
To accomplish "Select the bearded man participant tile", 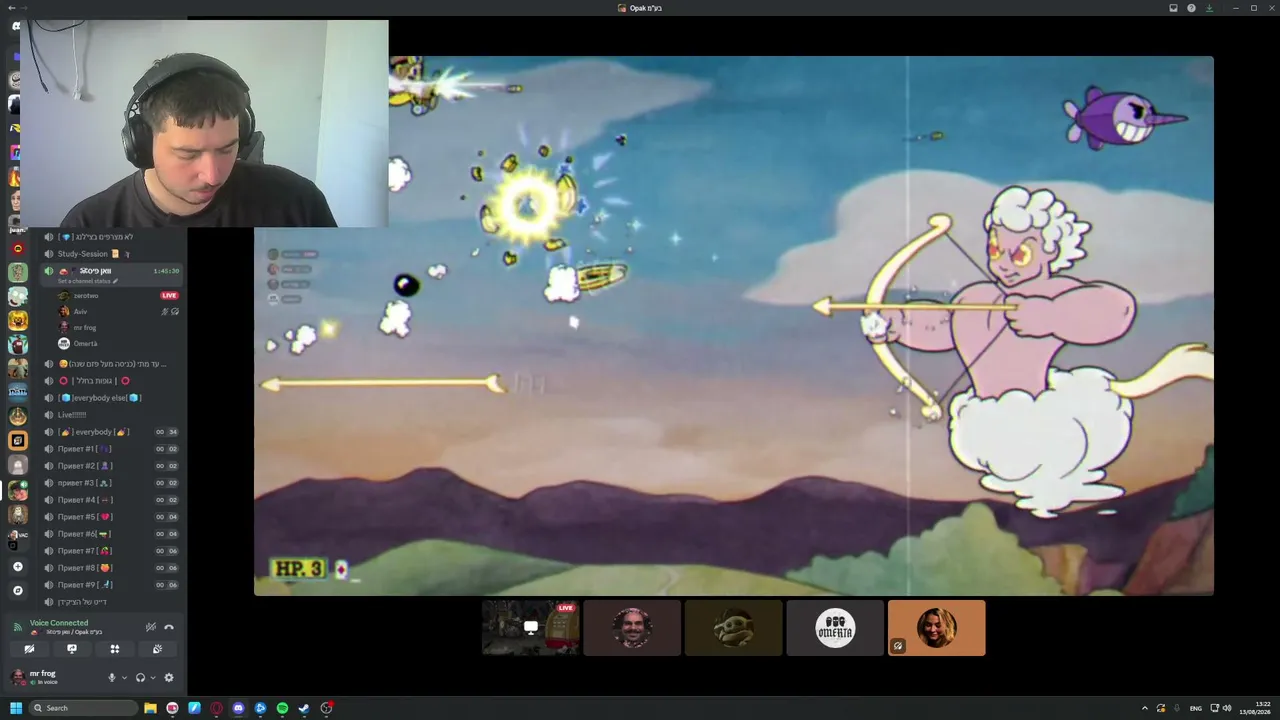I will [632, 628].
